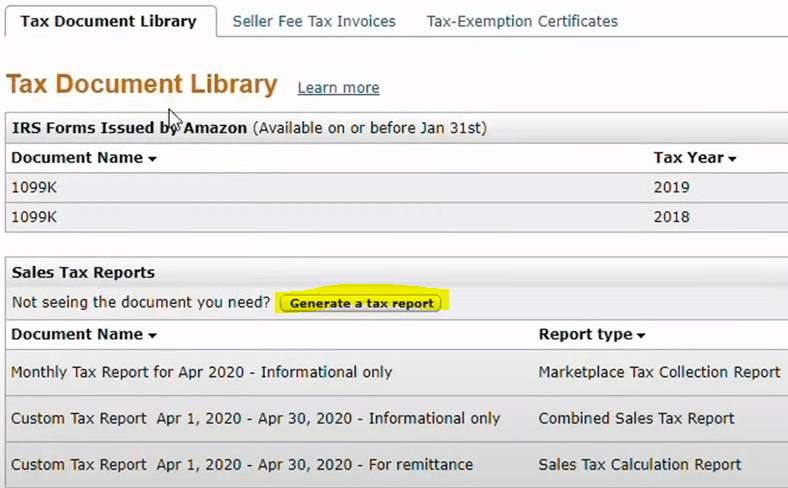The image size is (788, 488).
Task: Sort IRS forms by Document Name arrow
Action: pyautogui.click(x=152, y=159)
